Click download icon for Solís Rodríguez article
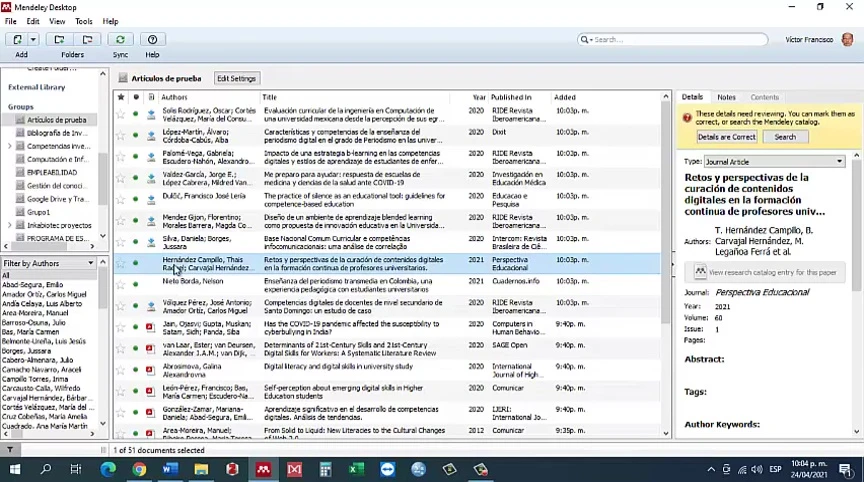 (x=151, y=114)
